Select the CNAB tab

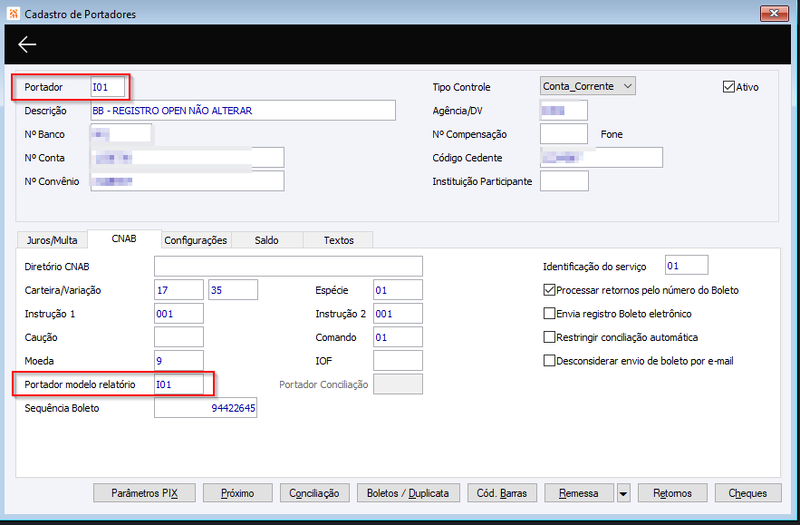(x=124, y=238)
